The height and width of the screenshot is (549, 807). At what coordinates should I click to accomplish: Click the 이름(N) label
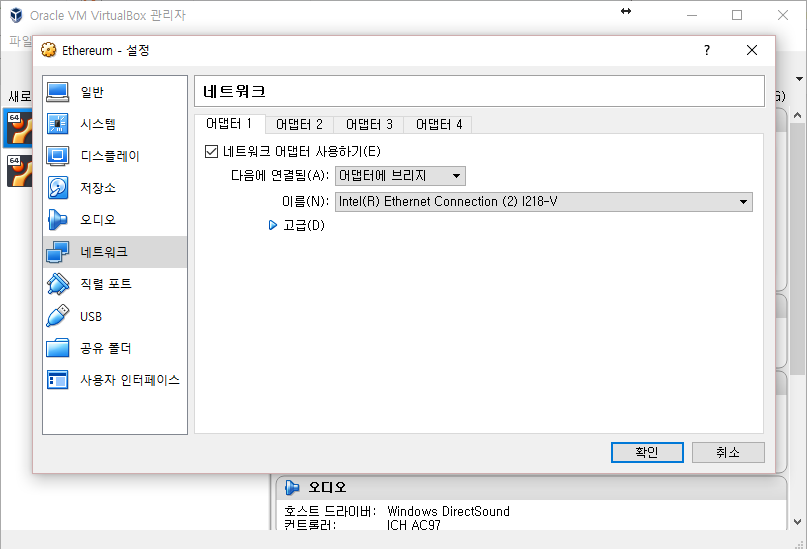(305, 201)
